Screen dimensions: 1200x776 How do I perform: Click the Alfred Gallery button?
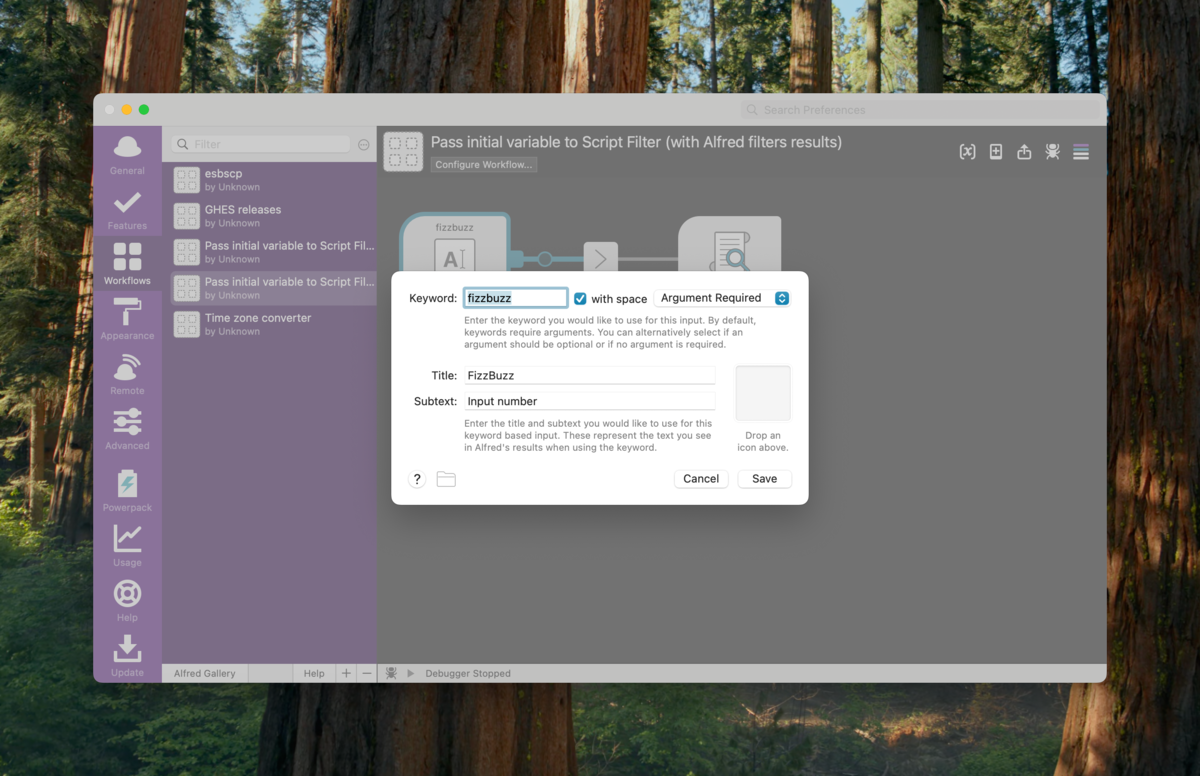(x=205, y=673)
